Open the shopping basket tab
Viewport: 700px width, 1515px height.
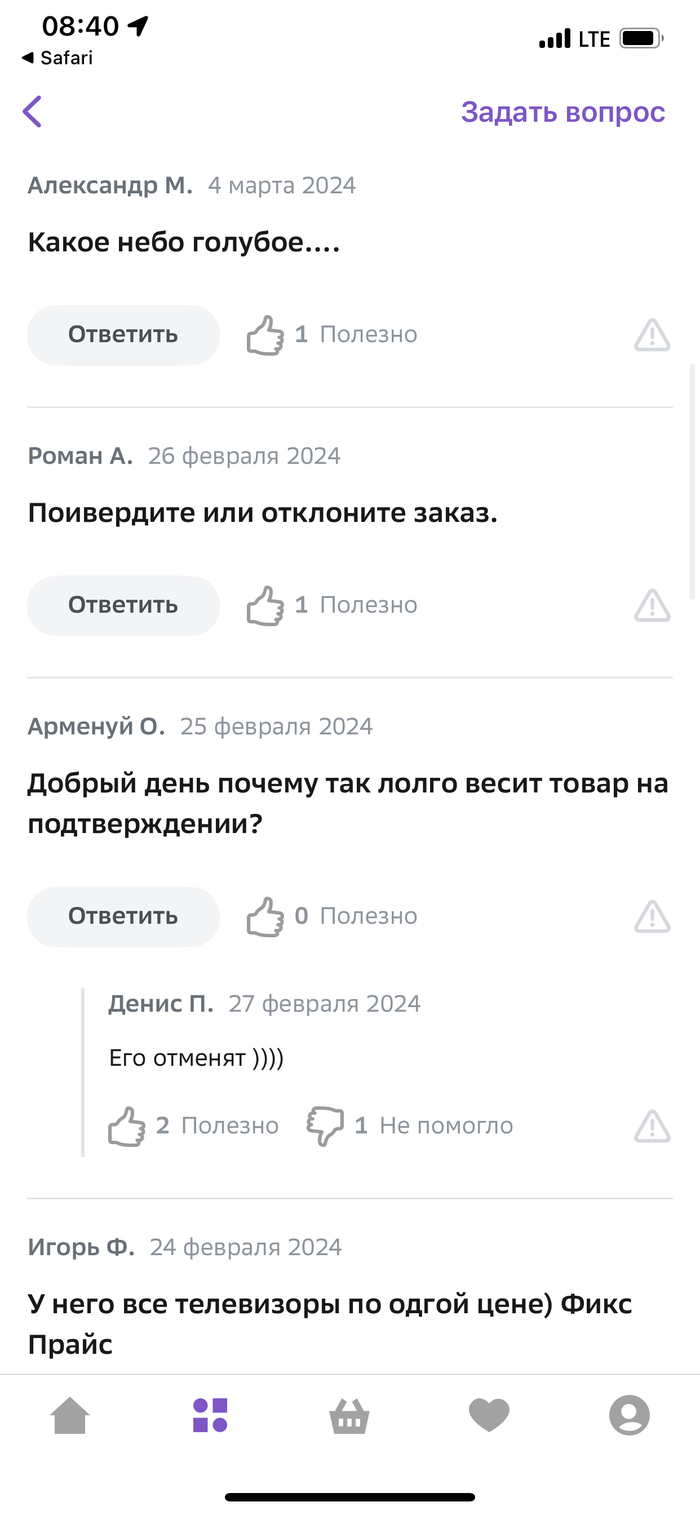point(350,1416)
